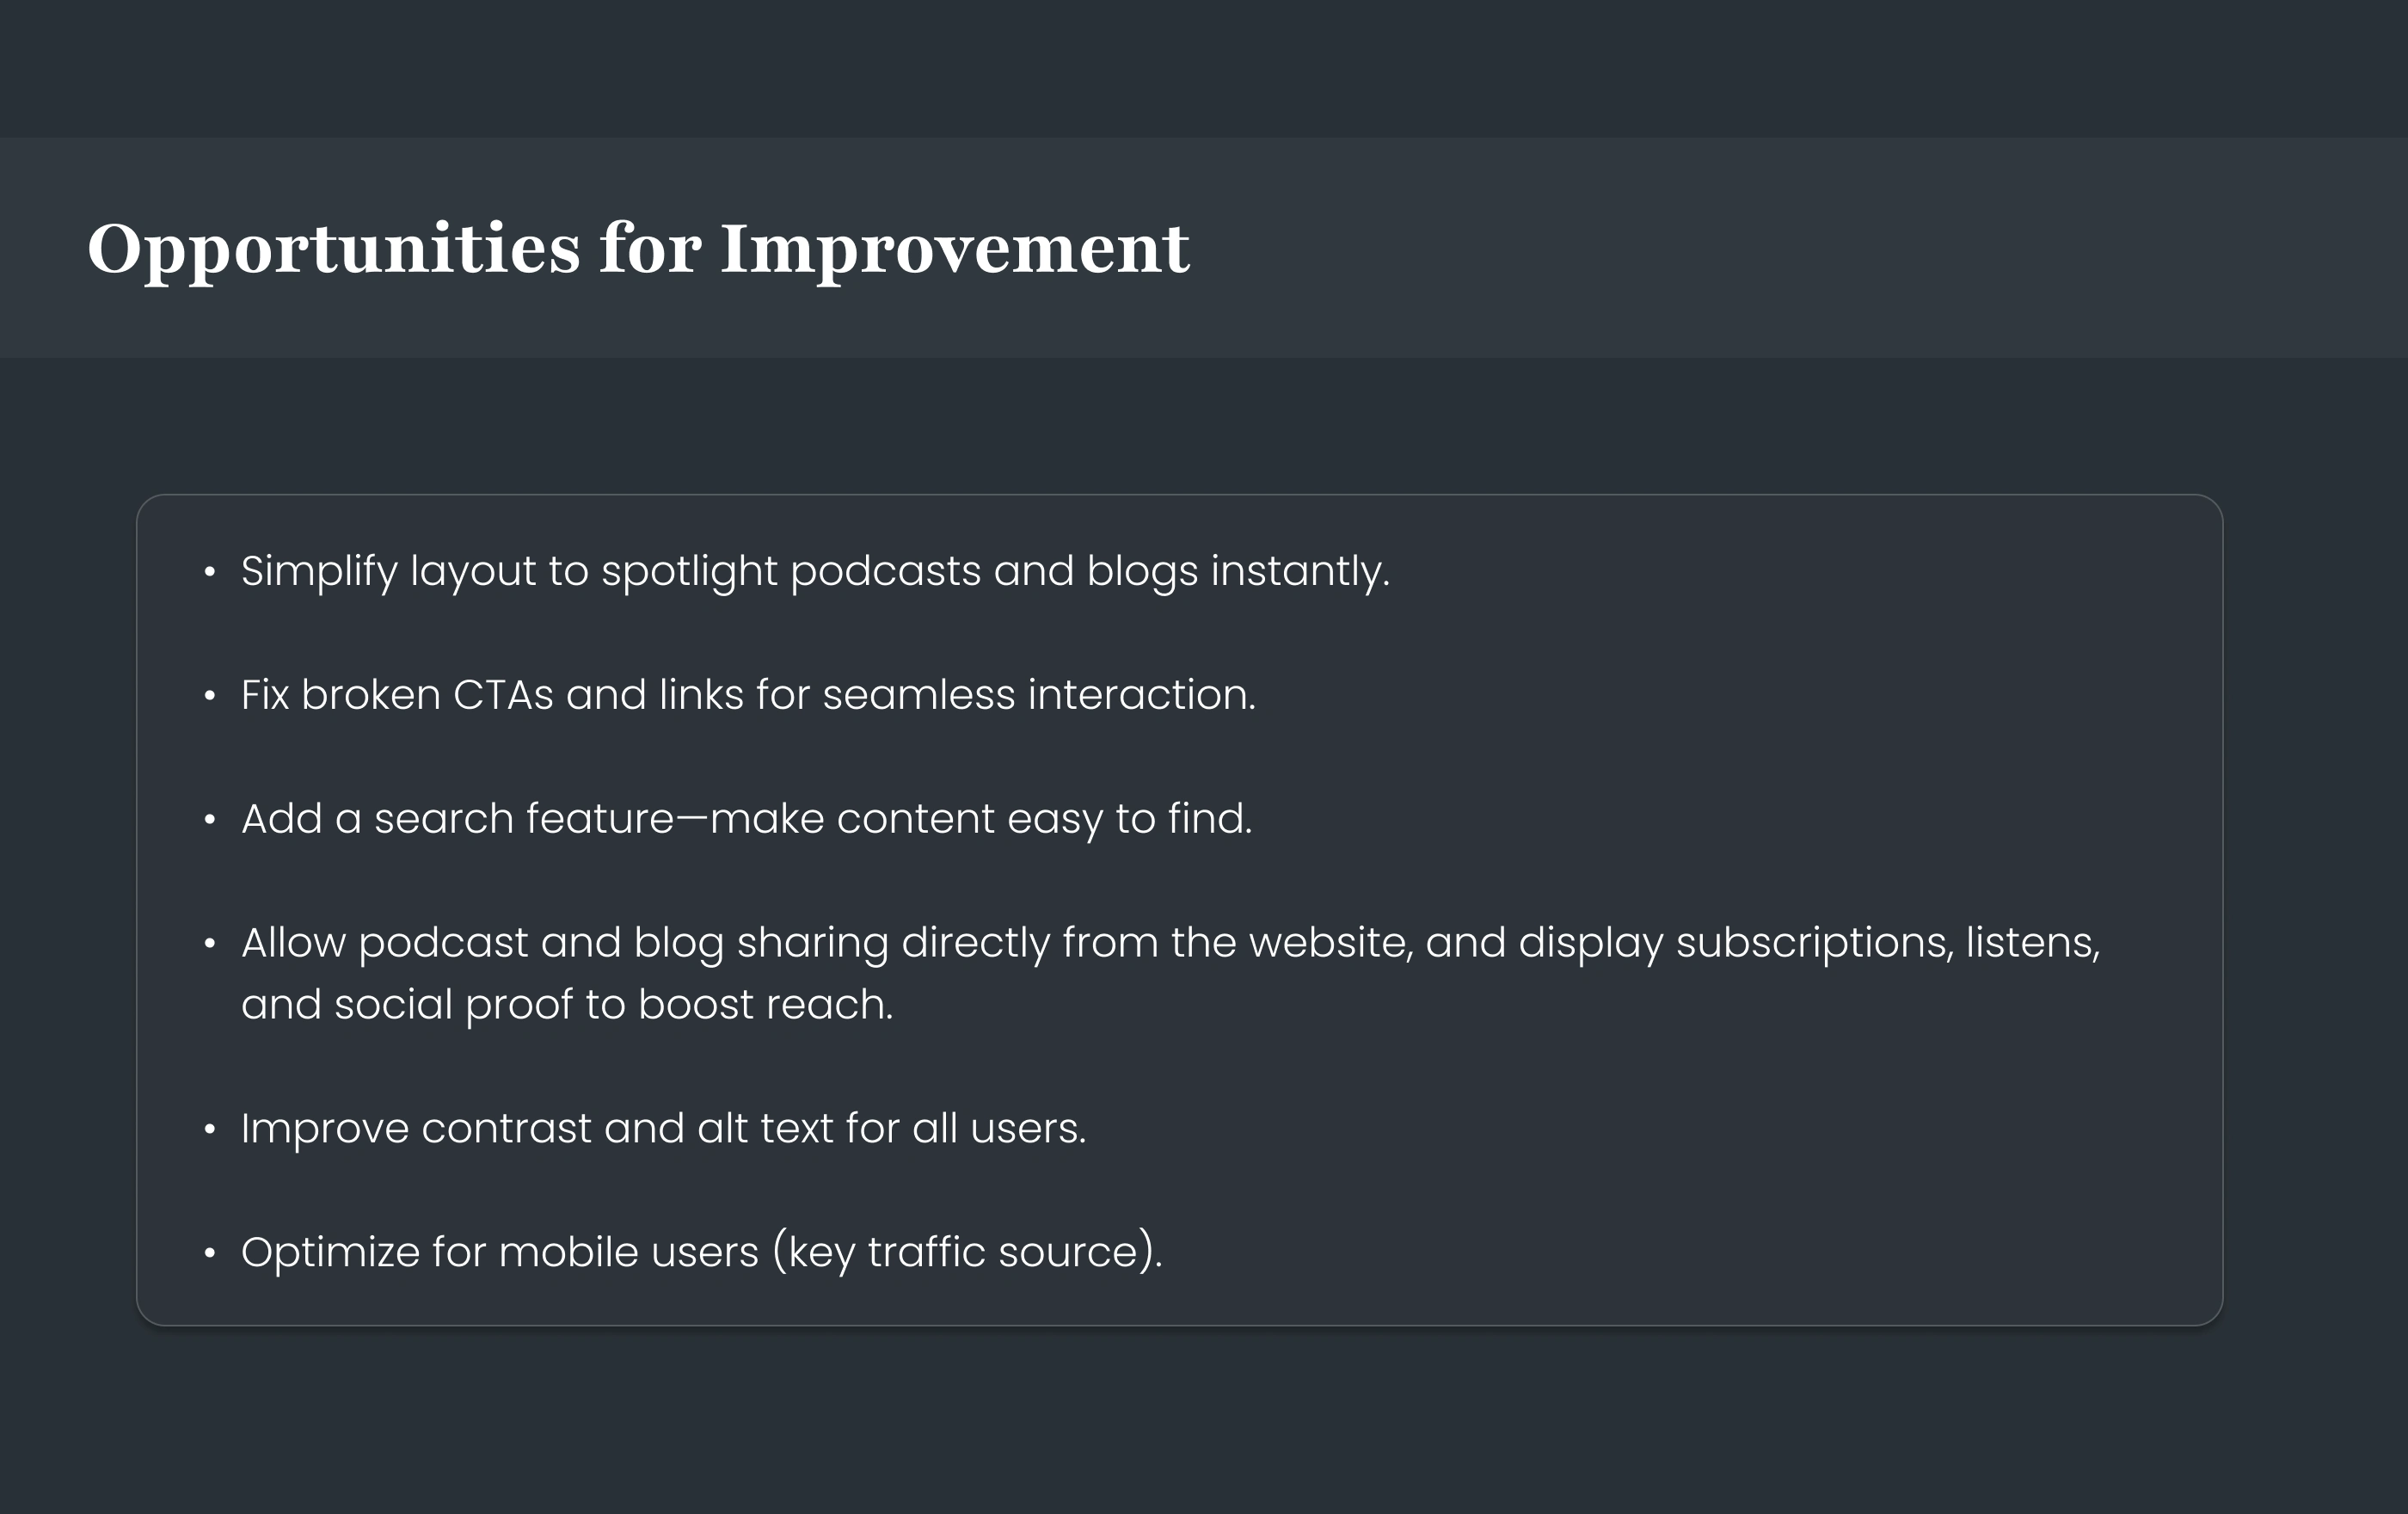
Task: Click the "Opportunities for Improvement" slide title
Action: (x=638, y=248)
